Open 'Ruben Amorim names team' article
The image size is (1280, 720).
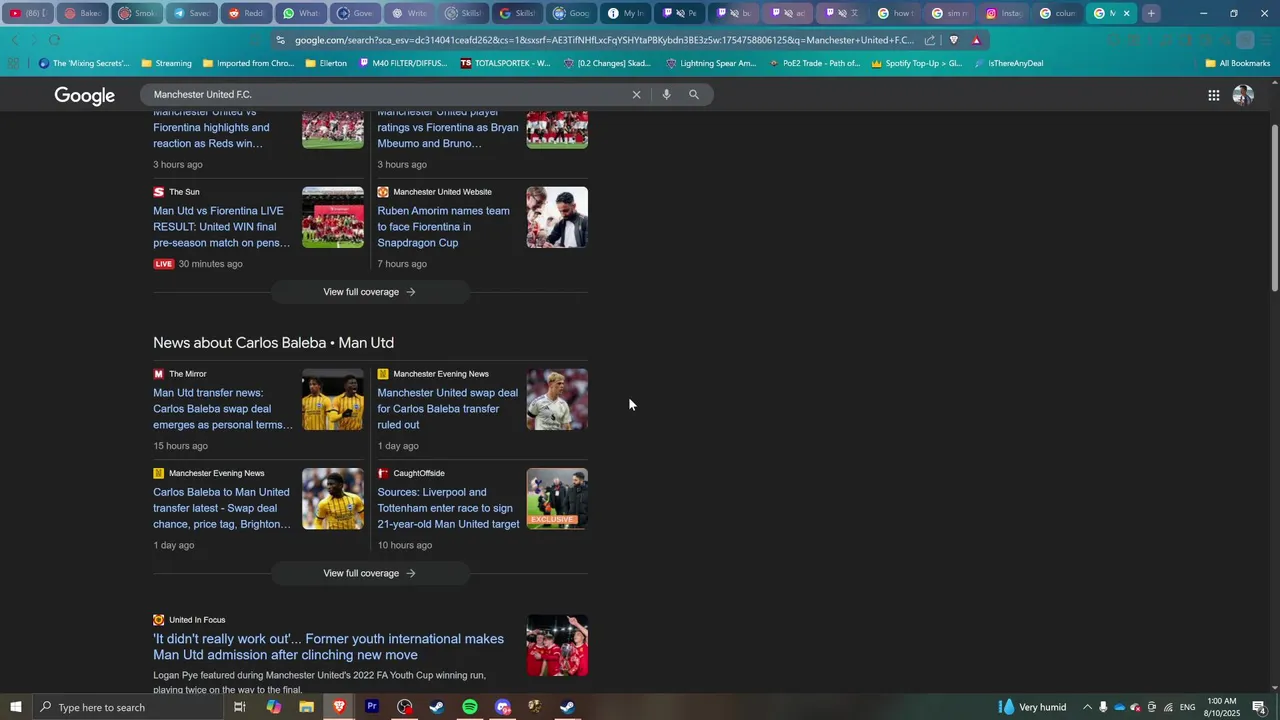pyautogui.click(x=443, y=227)
